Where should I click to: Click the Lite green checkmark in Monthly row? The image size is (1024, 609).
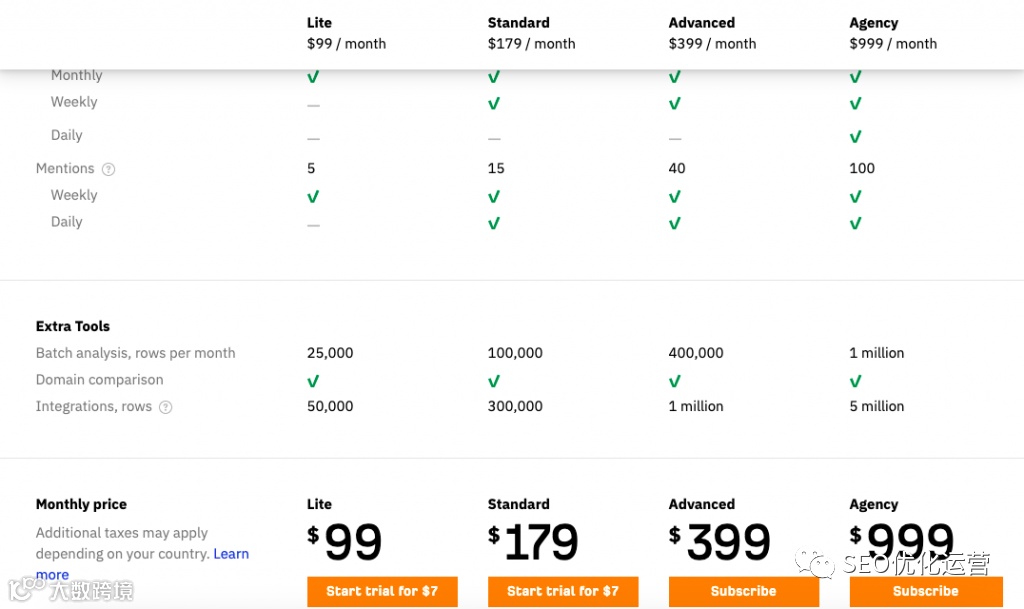pos(313,76)
